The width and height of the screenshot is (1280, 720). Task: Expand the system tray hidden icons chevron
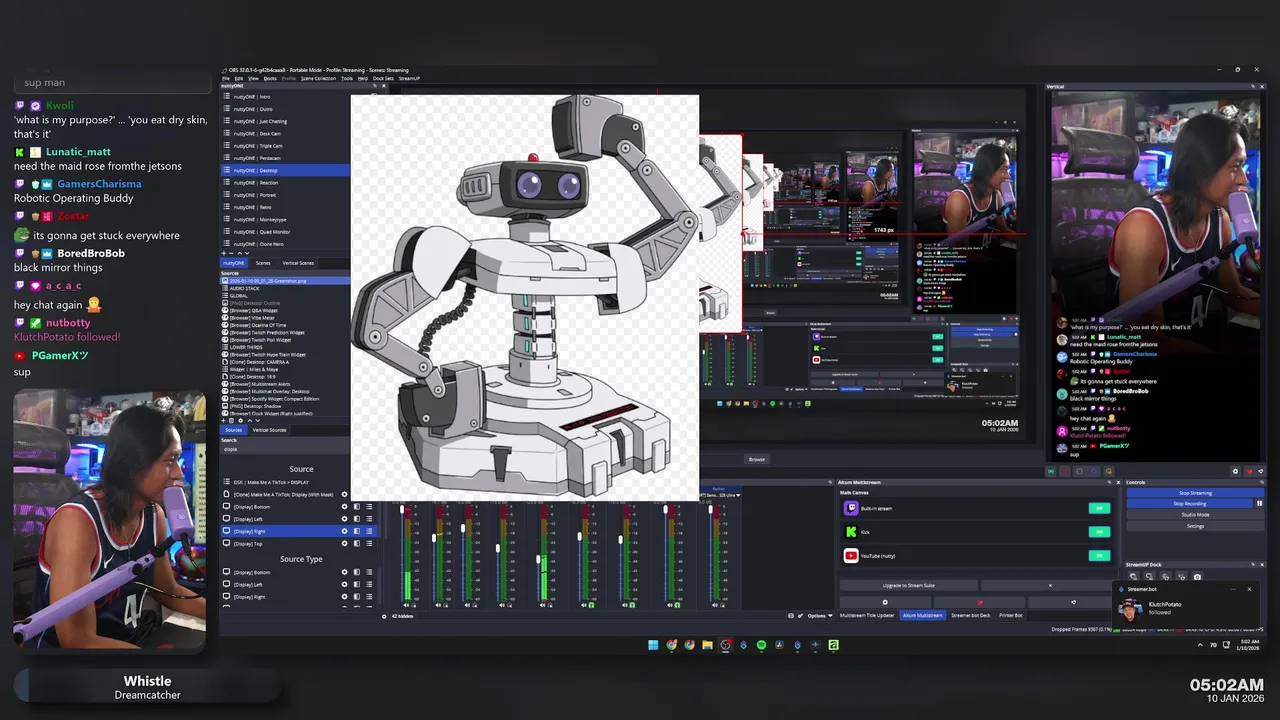pyautogui.click(x=1200, y=645)
